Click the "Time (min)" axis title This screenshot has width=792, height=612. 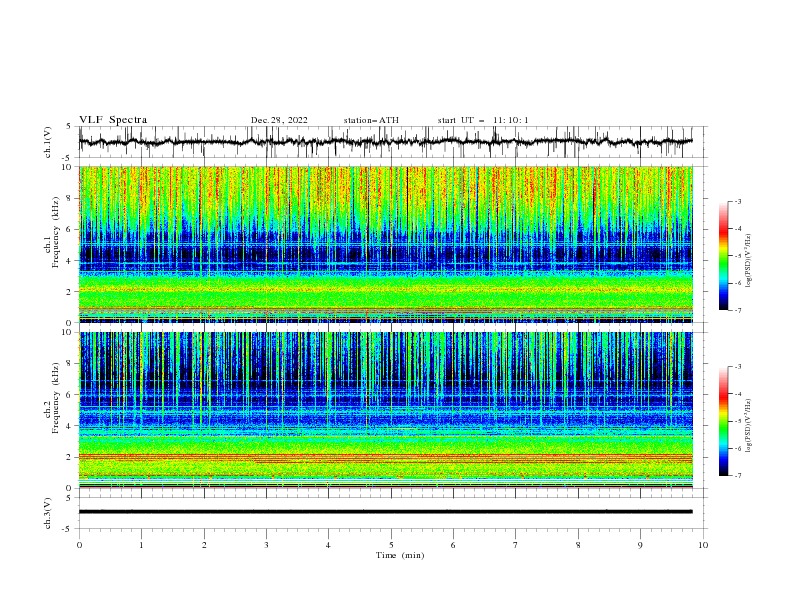[400, 555]
